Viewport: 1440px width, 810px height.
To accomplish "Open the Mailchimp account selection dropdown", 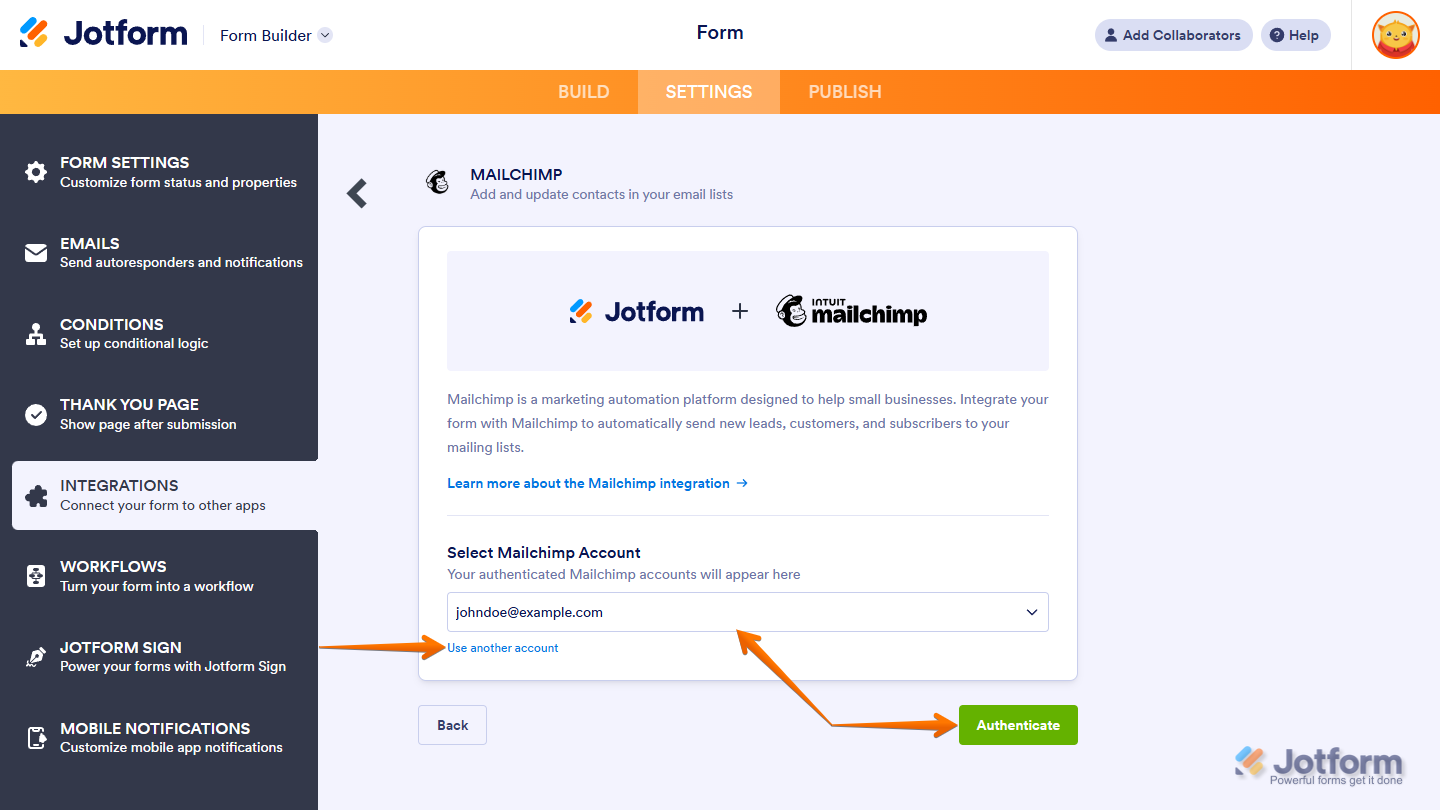I will [x=1031, y=611].
